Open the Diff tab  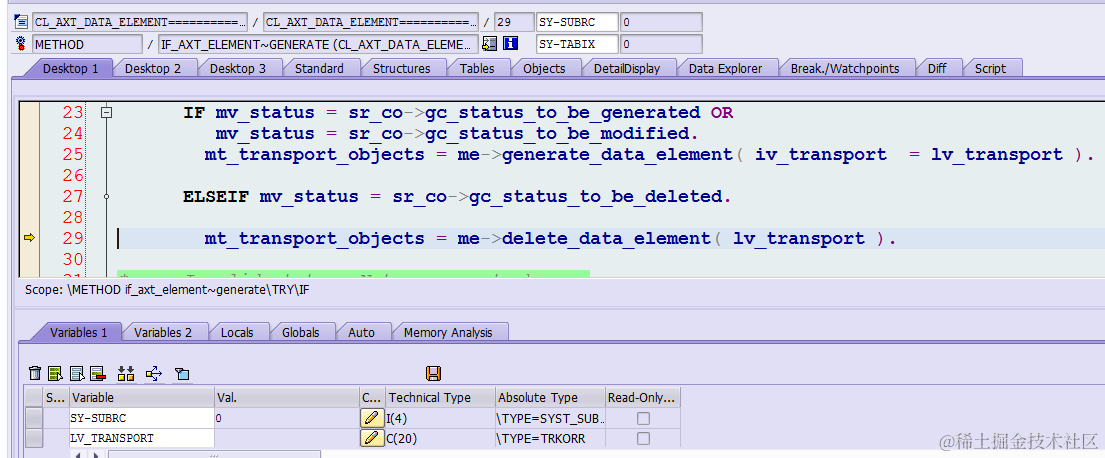[937, 68]
